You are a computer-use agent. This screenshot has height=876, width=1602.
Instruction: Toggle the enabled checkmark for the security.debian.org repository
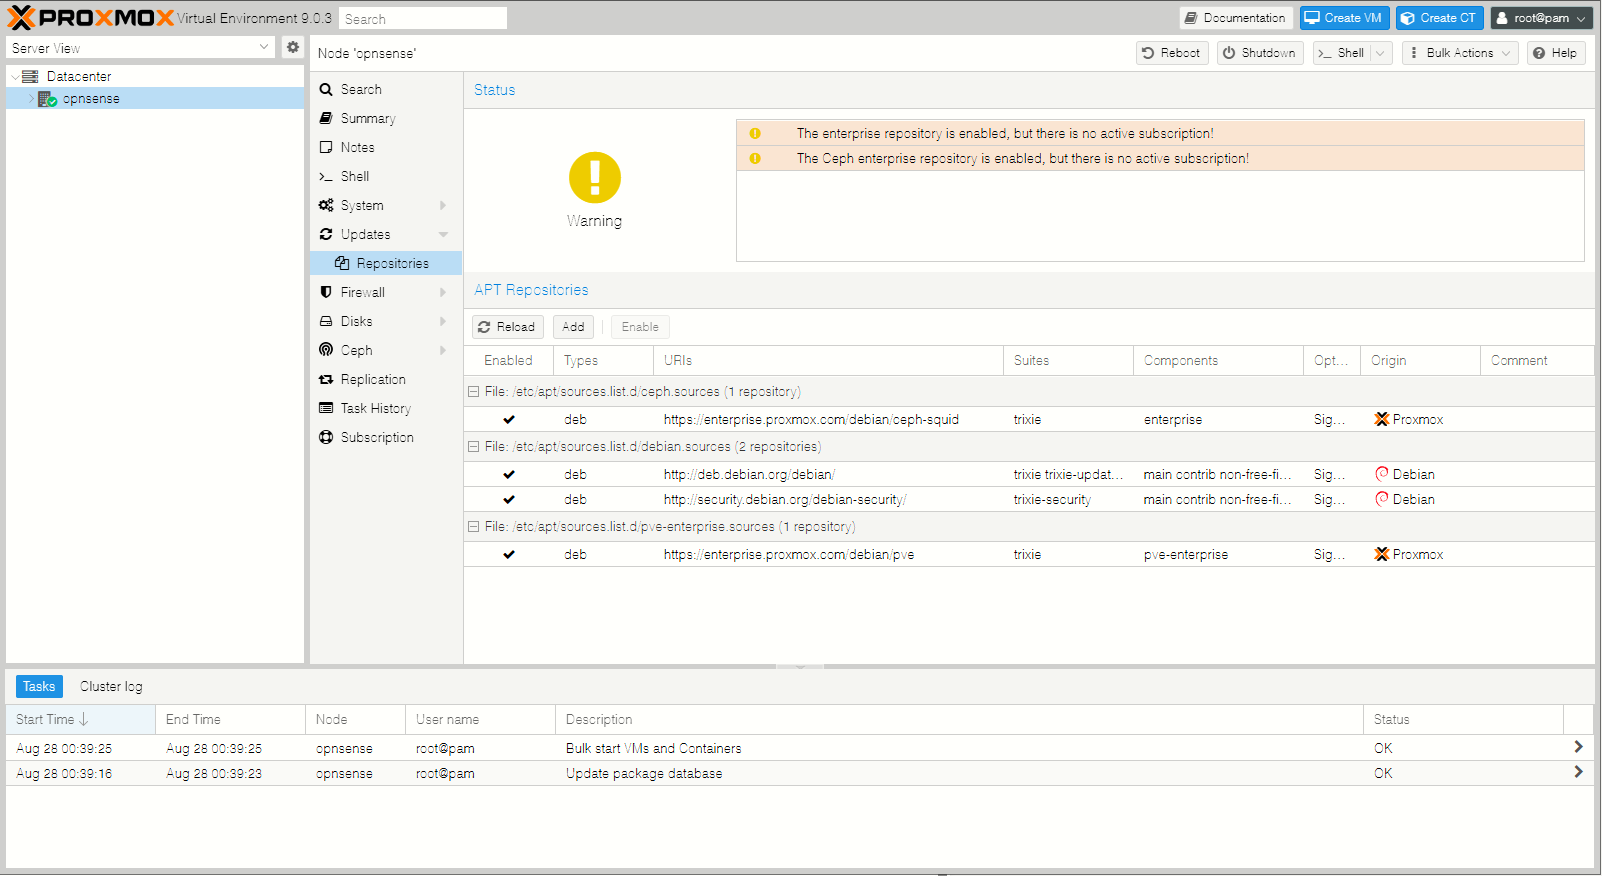click(x=509, y=500)
